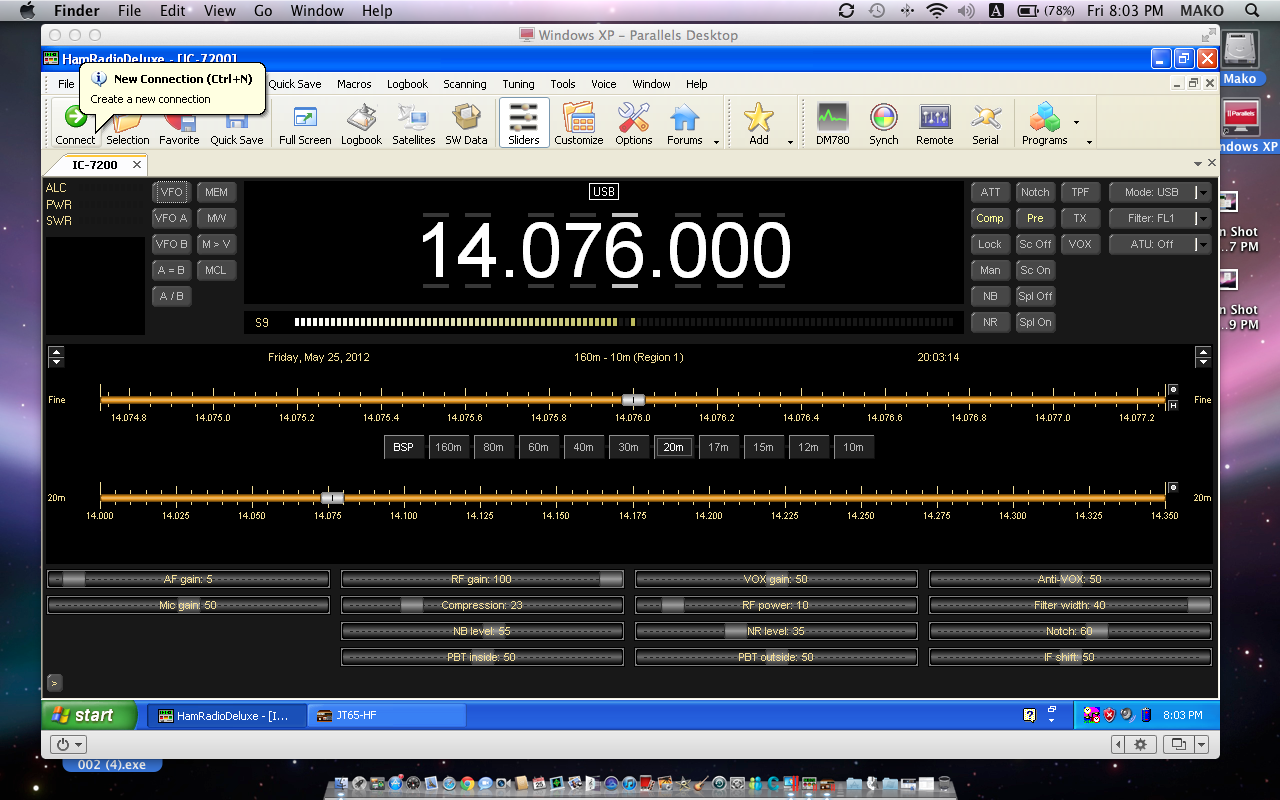The image size is (1280, 800).
Task: Toggle the TPF button
Action: tap(1080, 192)
